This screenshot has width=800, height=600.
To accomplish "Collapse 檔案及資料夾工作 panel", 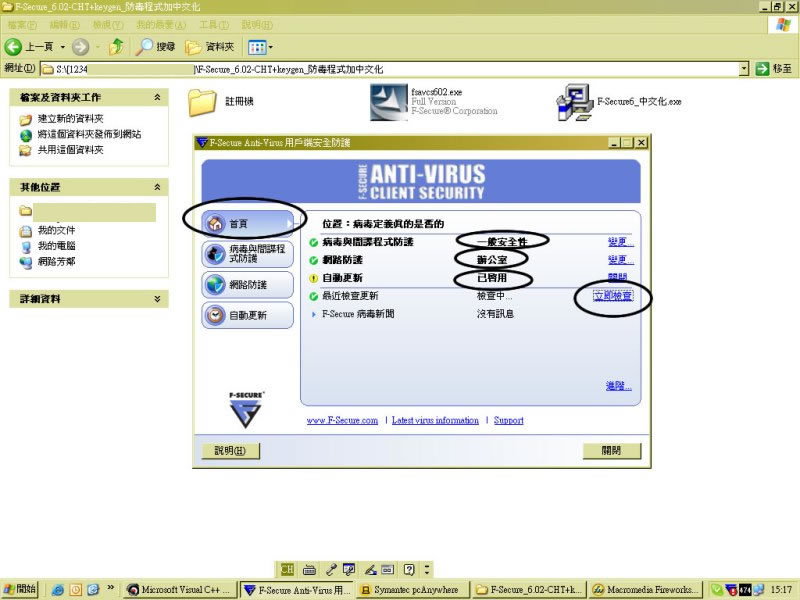I will pos(157,97).
